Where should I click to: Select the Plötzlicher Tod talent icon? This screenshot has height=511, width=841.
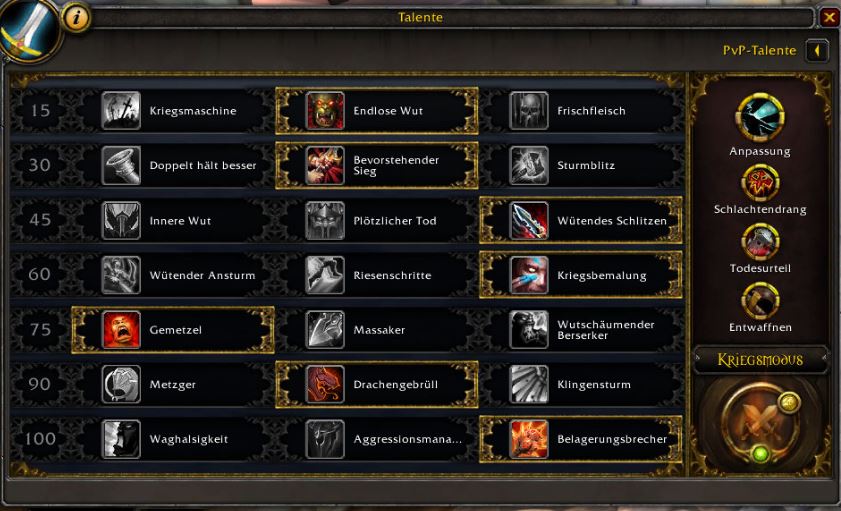(324, 220)
